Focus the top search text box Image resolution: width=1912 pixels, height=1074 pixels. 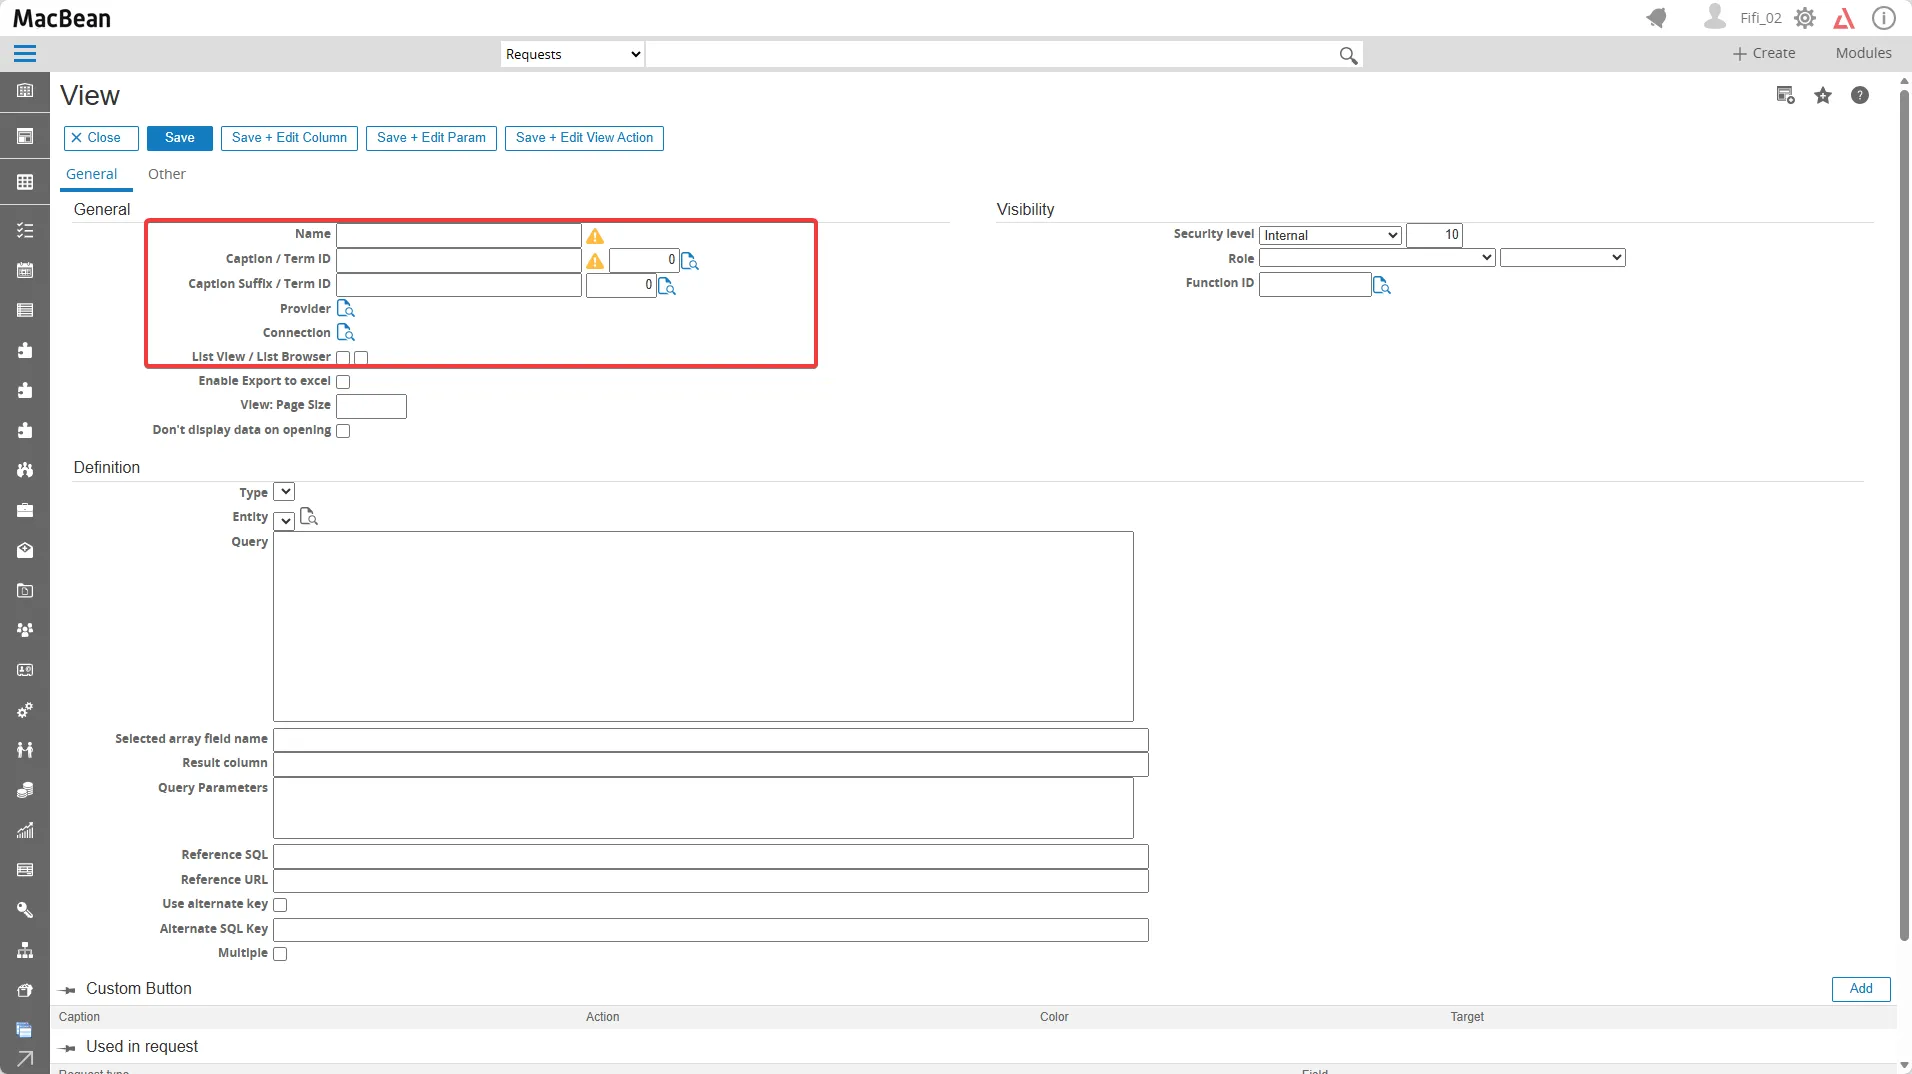[990, 54]
